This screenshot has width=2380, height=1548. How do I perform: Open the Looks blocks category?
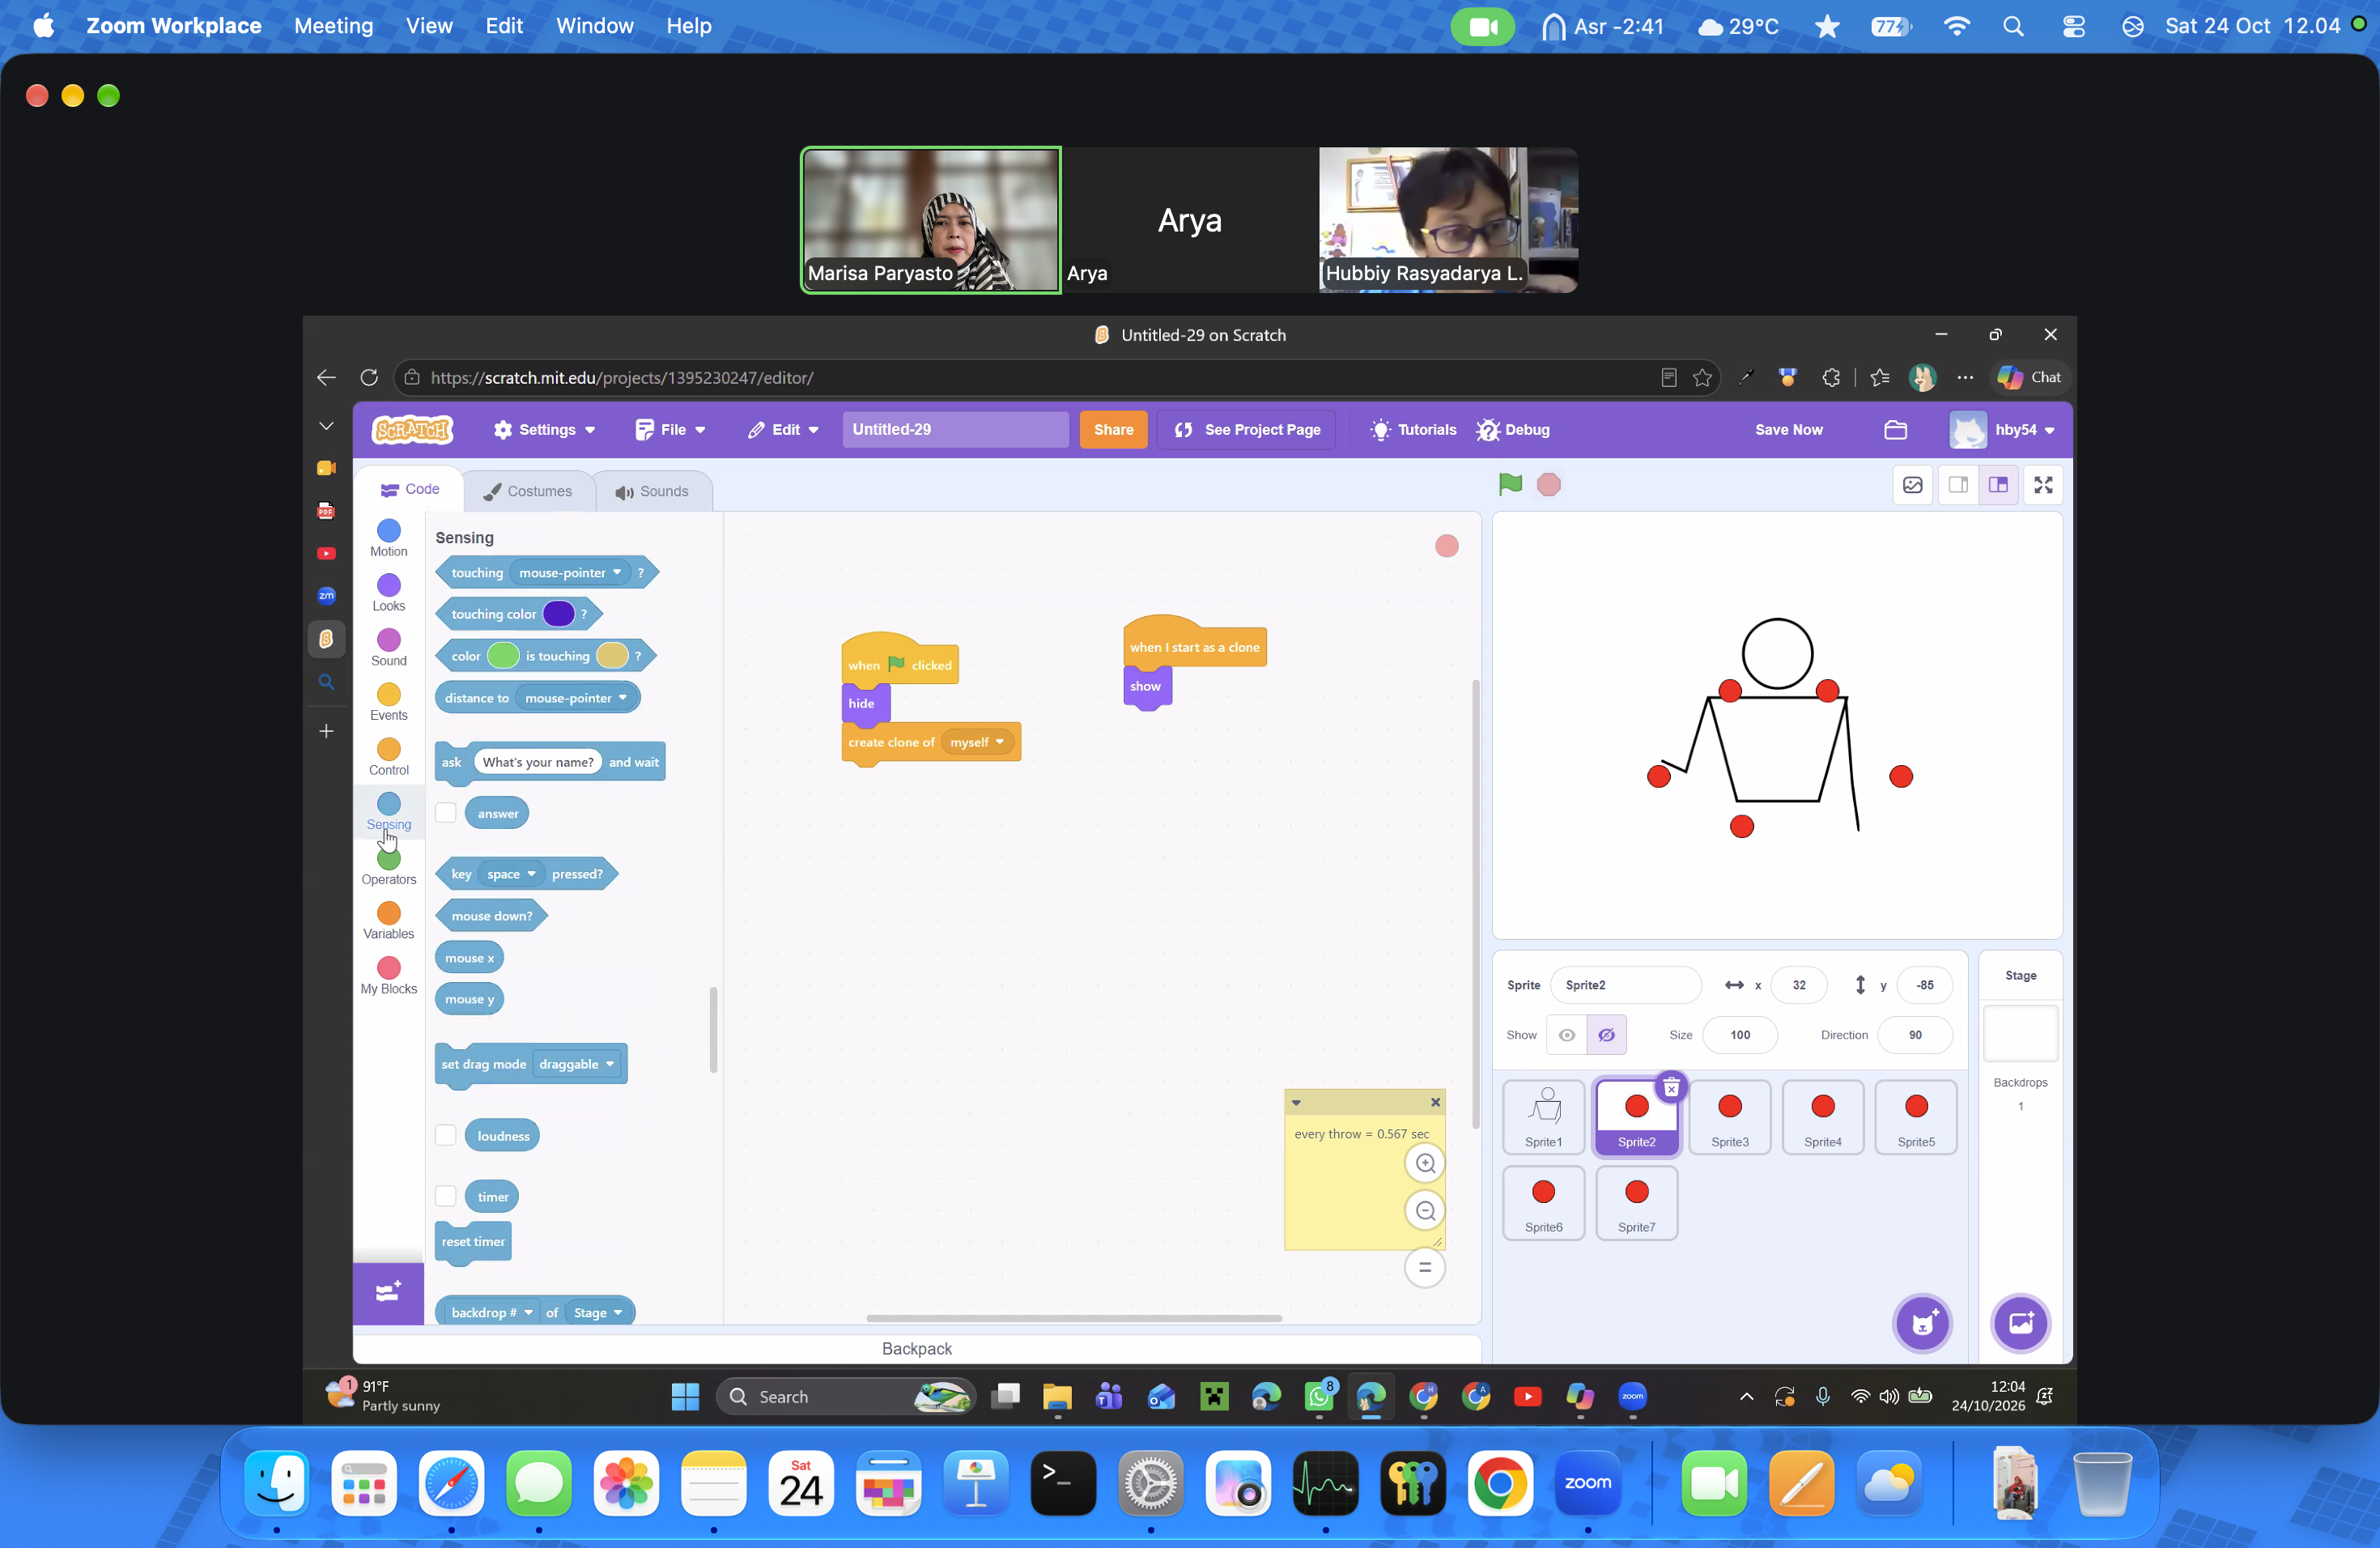click(389, 593)
